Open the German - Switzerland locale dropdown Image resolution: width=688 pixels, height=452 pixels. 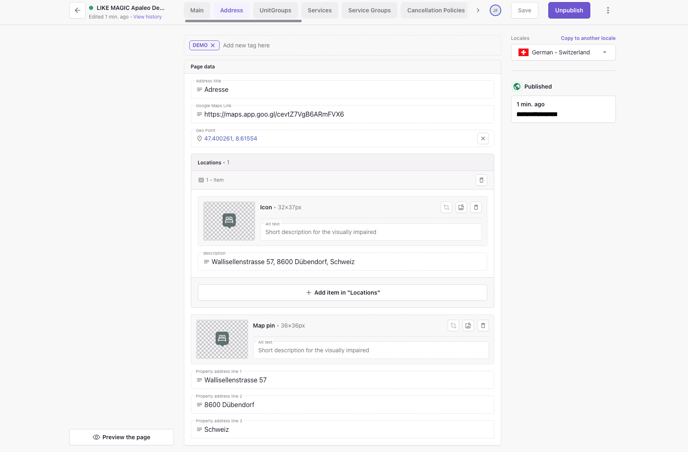click(563, 52)
